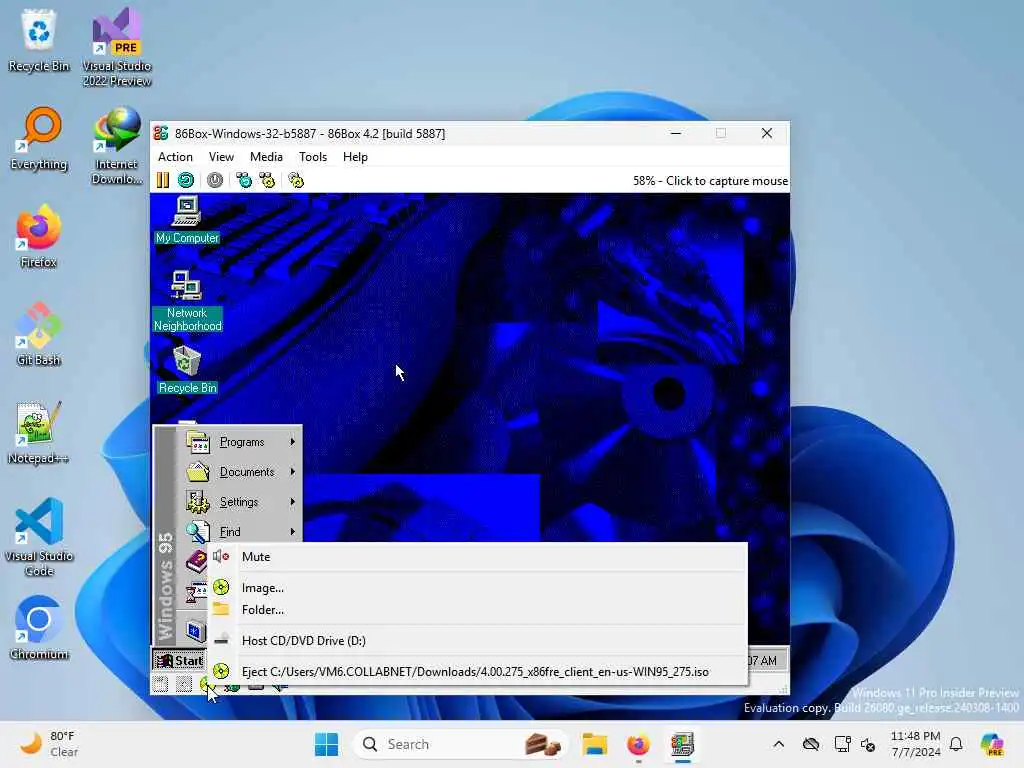Expand the Find submenu arrow
This screenshot has height=768, width=1024.
[x=293, y=531]
